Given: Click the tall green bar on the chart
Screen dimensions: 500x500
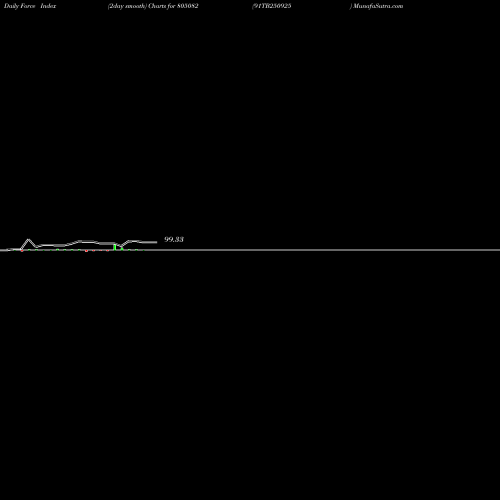Looking at the screenshot, I should (115, 247).
